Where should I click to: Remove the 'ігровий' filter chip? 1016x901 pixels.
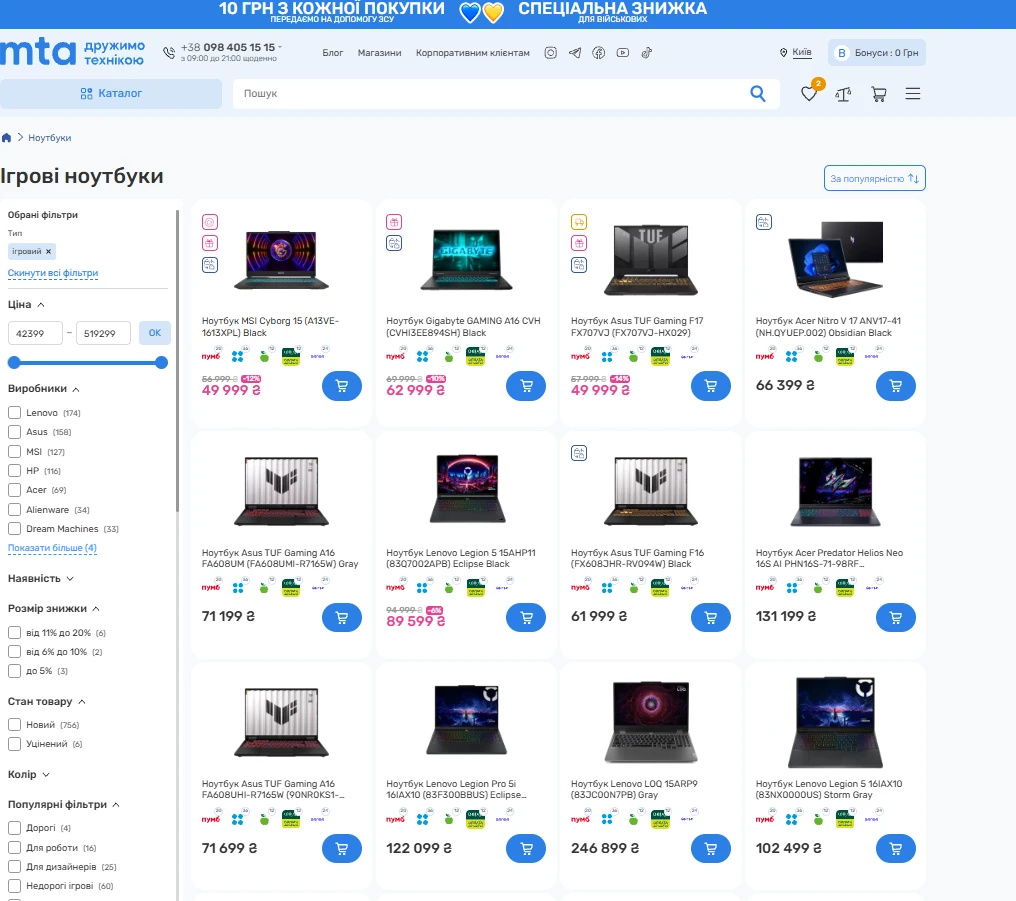pyautogui.click(x=48, y=251)
